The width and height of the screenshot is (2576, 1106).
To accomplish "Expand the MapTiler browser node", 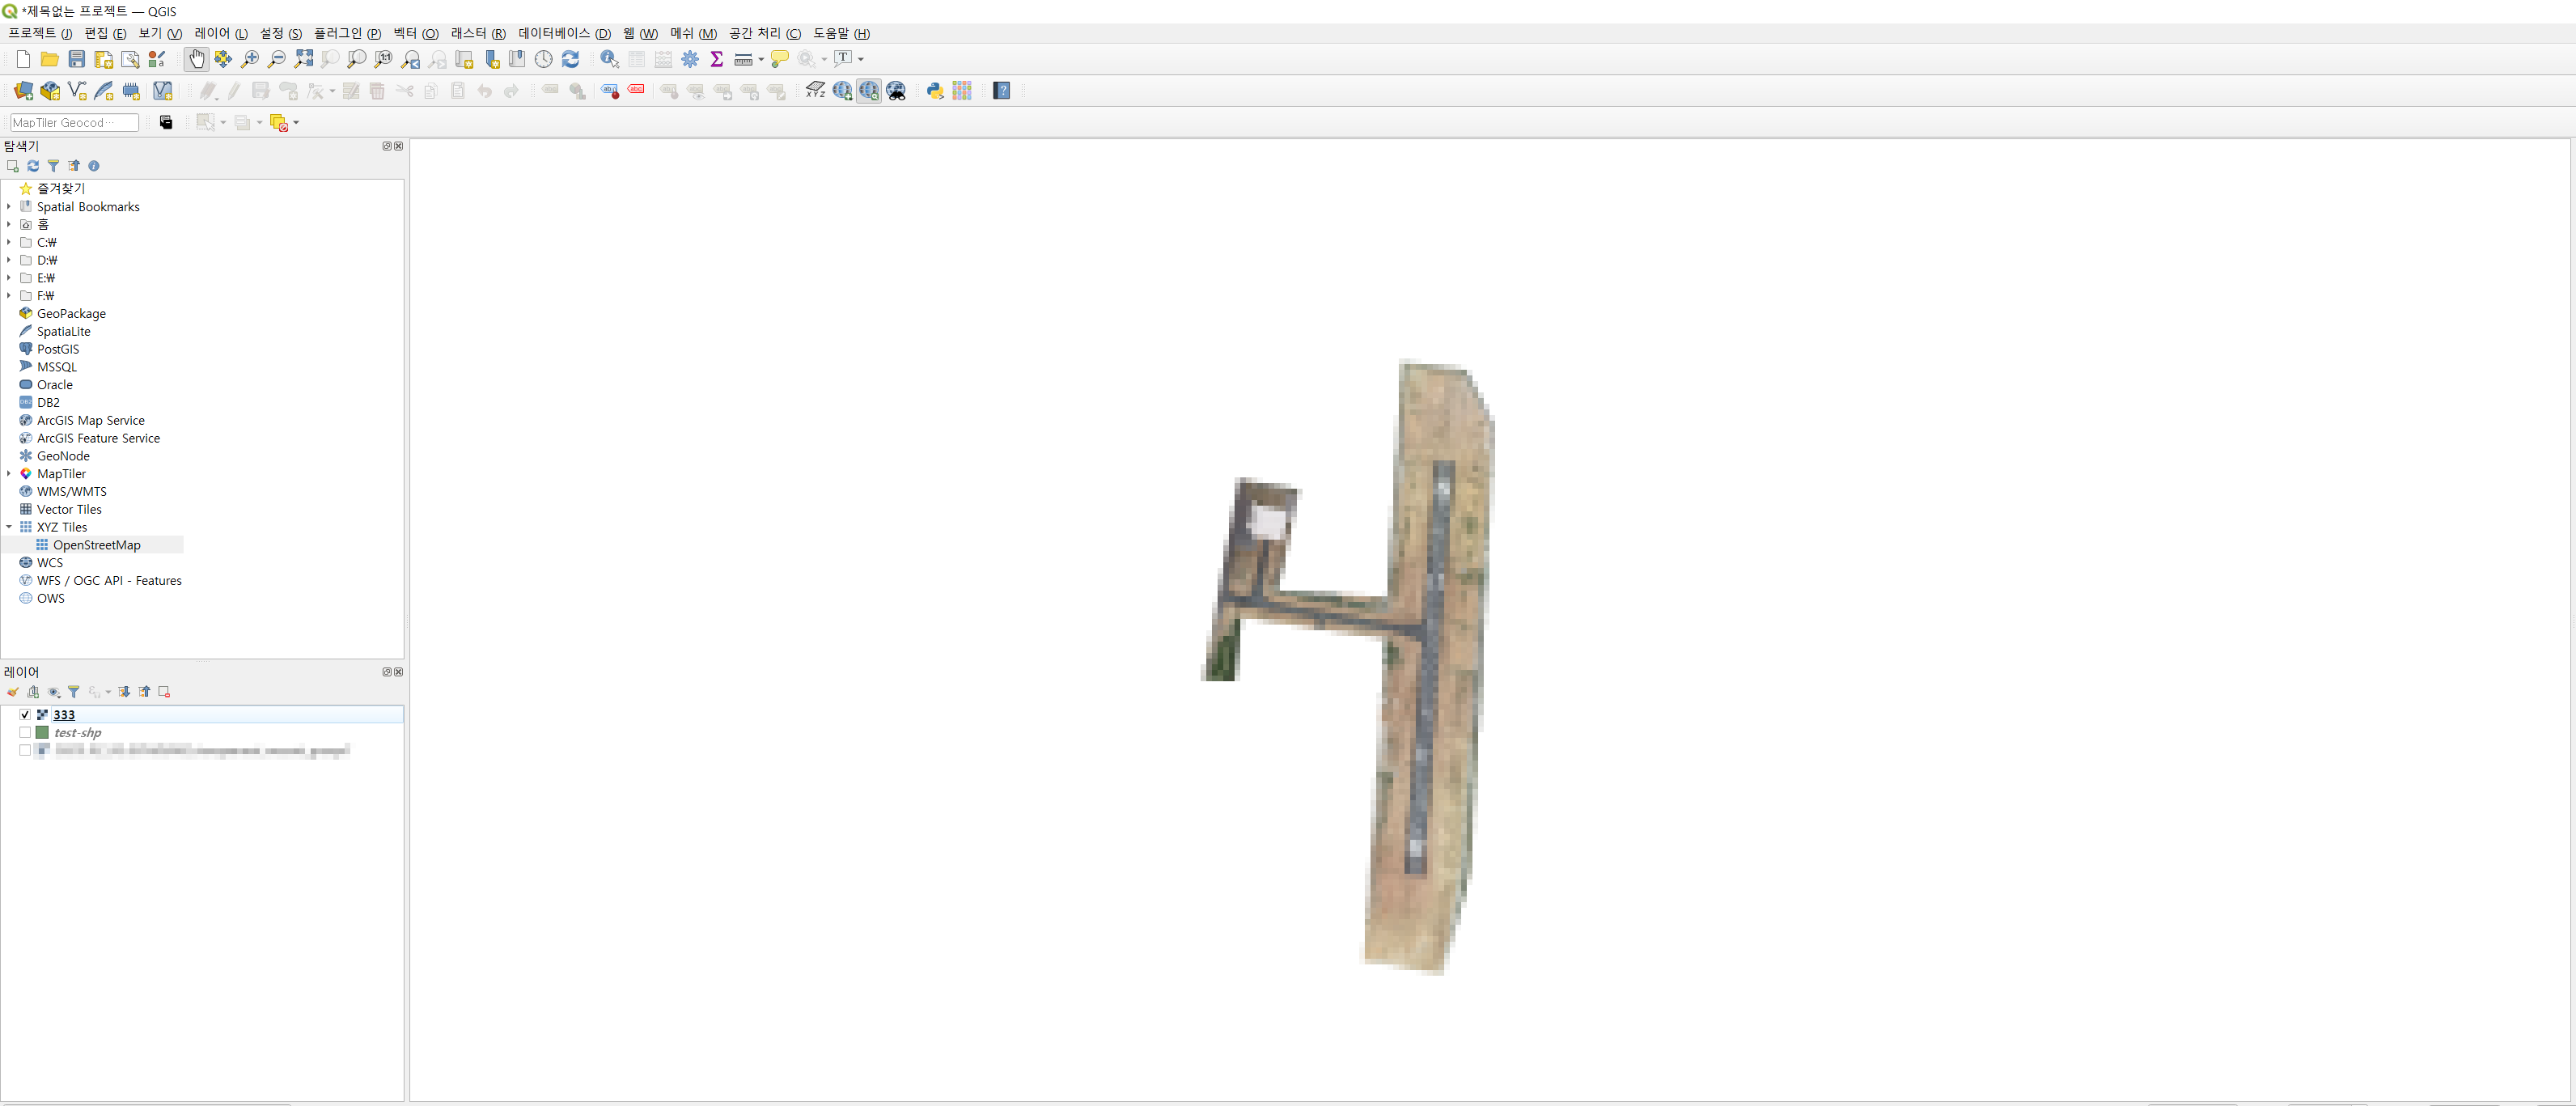I will [9, 474].
